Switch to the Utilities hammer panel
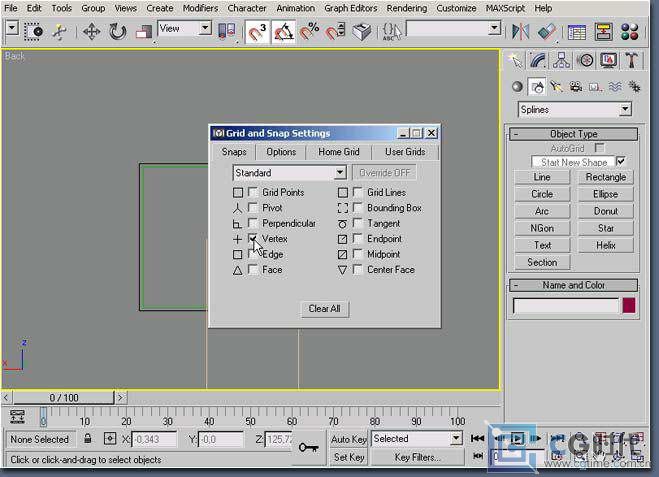The height and width of the screenshot is (477, 659). tap(631, 61)
